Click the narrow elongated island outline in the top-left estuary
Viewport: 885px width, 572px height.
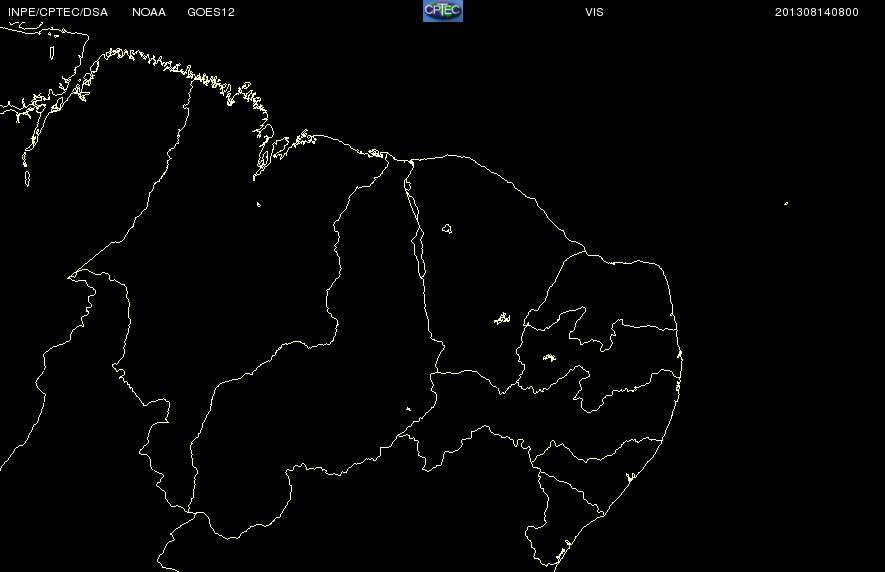[x=52, y=53]
